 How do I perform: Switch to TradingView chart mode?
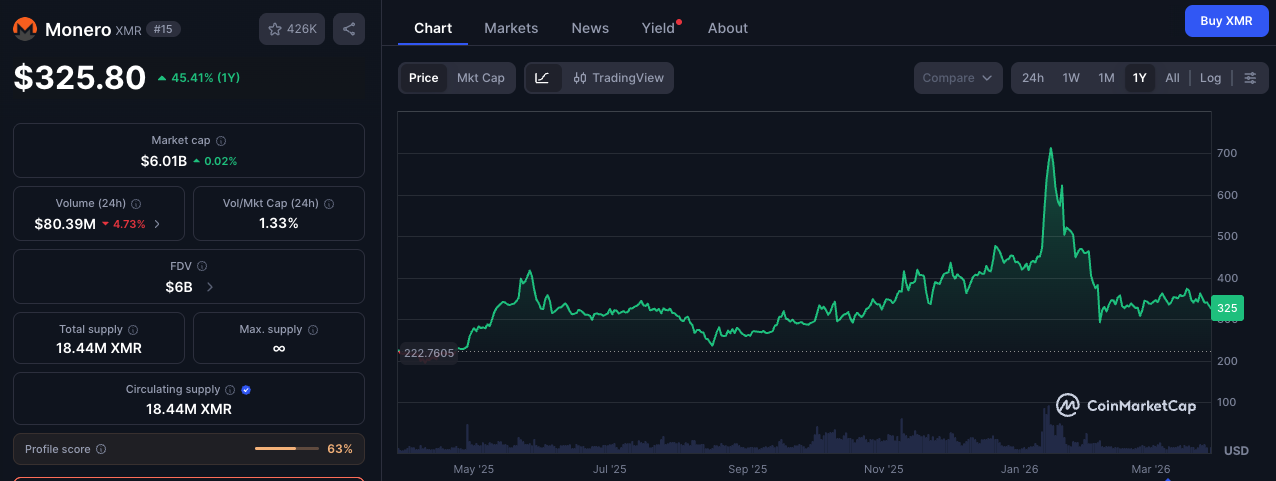coord(618,78)
